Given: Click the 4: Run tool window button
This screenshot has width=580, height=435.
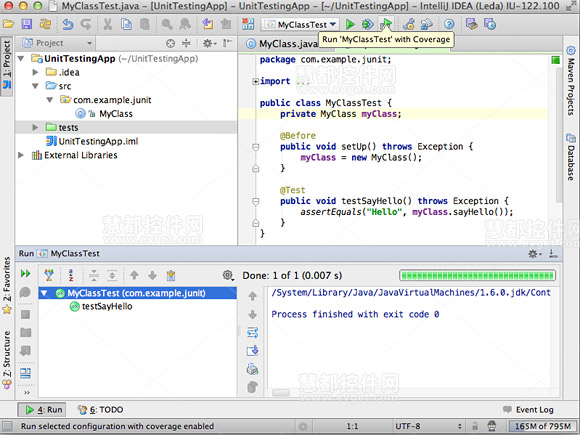Looking at the screenshot, I should pos(42,410).
